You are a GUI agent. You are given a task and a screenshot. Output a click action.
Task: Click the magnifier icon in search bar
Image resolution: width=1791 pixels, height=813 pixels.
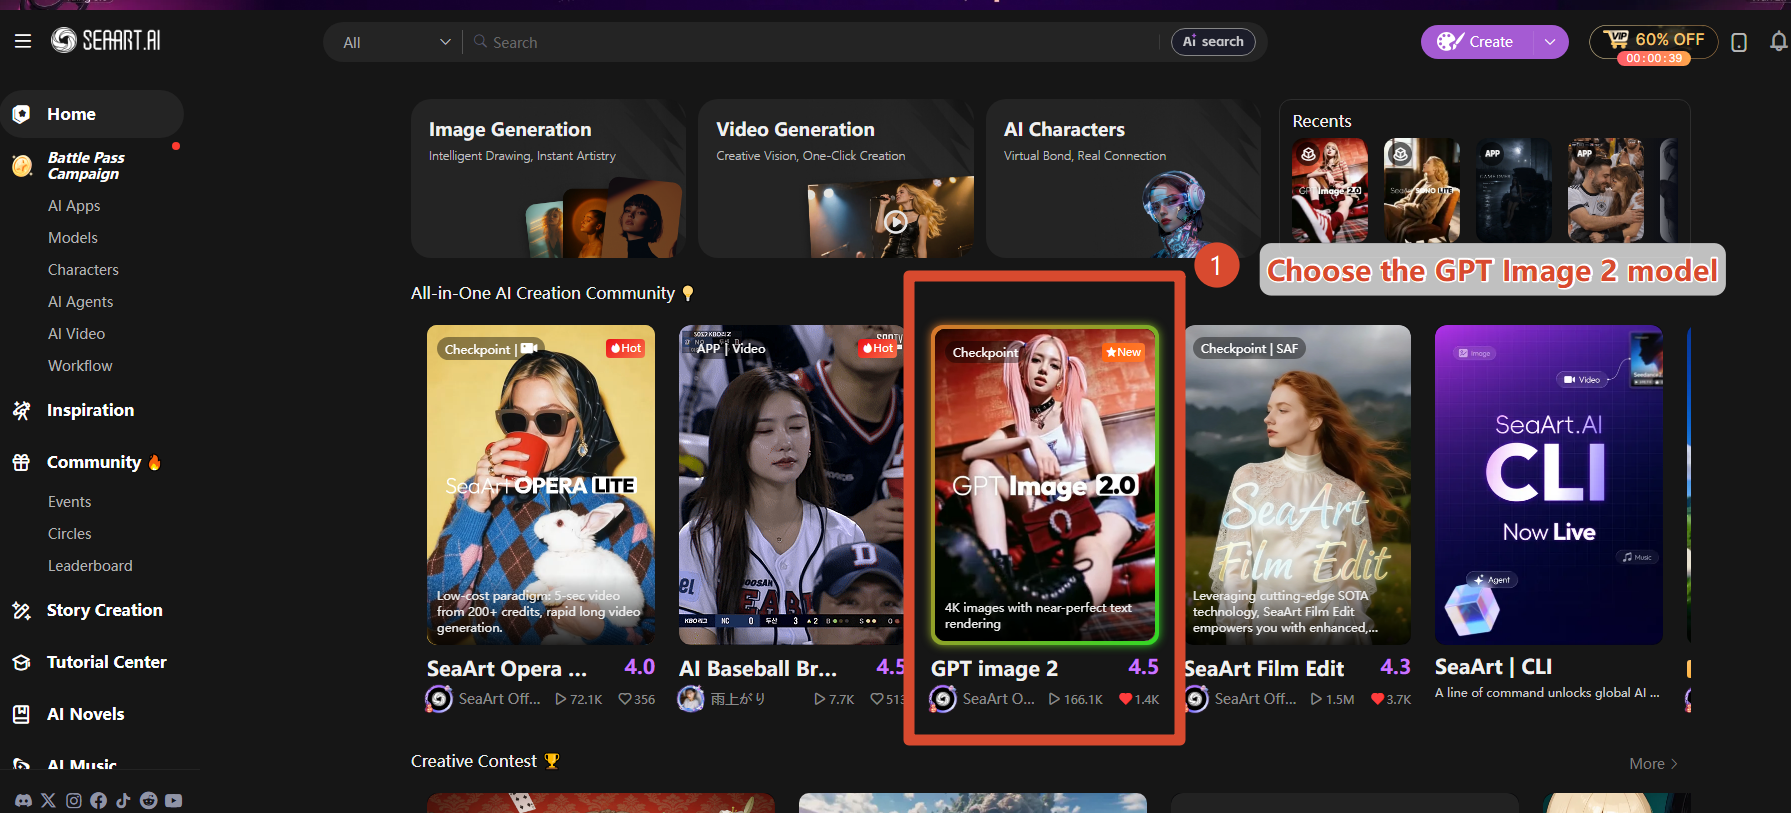480,42
